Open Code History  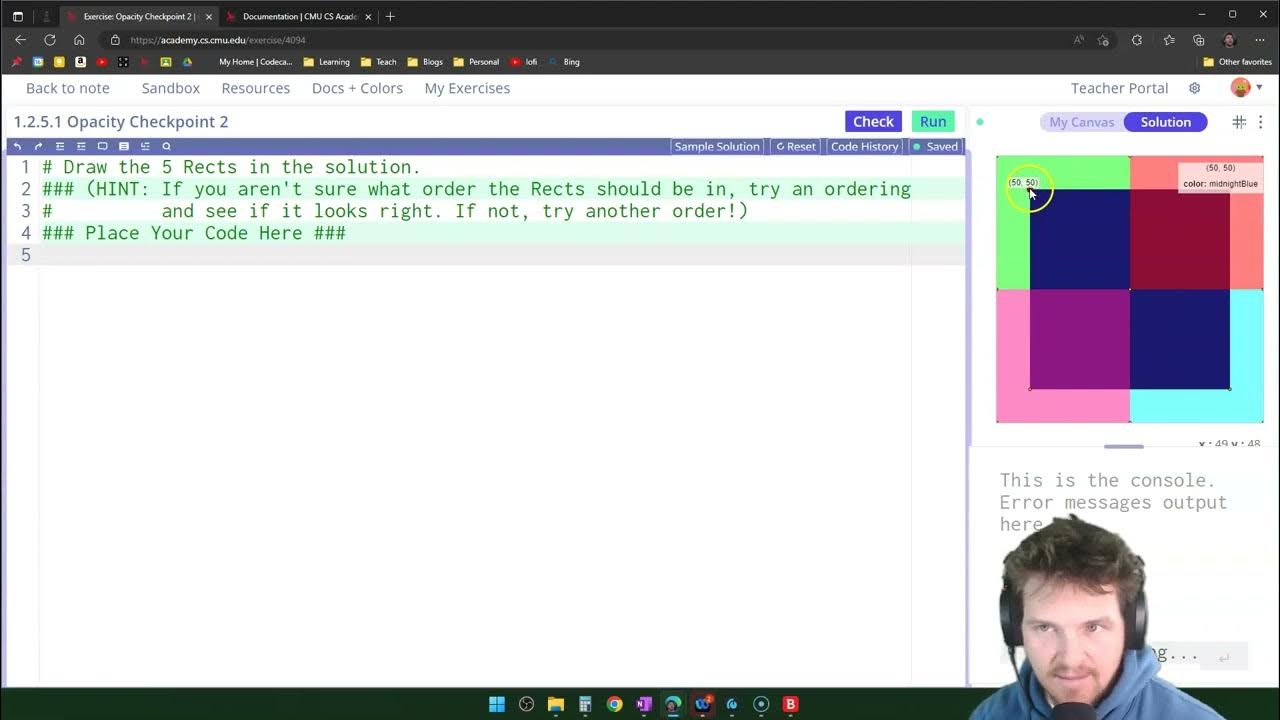click(864, 146)
